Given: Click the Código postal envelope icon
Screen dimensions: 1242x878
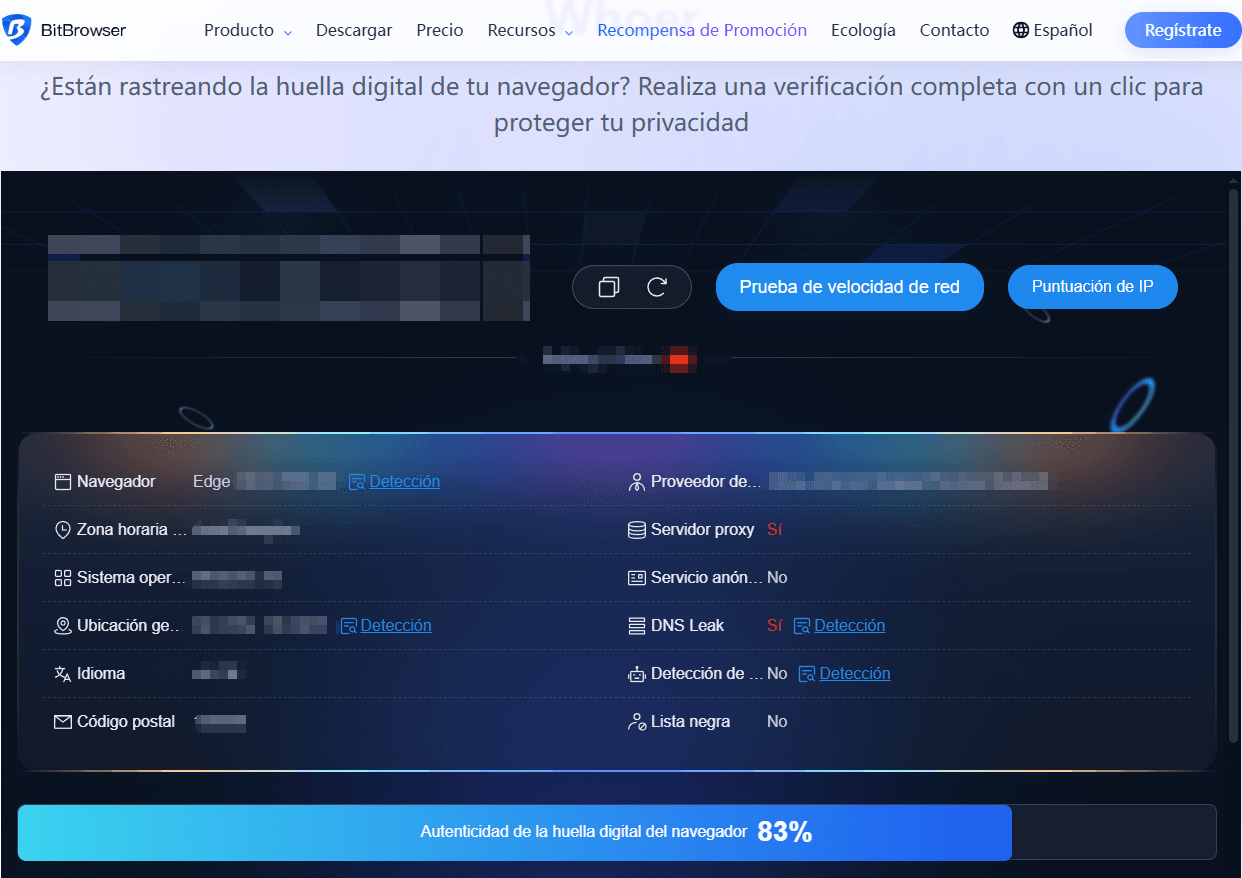Looking at the screenshot, I should tap(61, 721).
